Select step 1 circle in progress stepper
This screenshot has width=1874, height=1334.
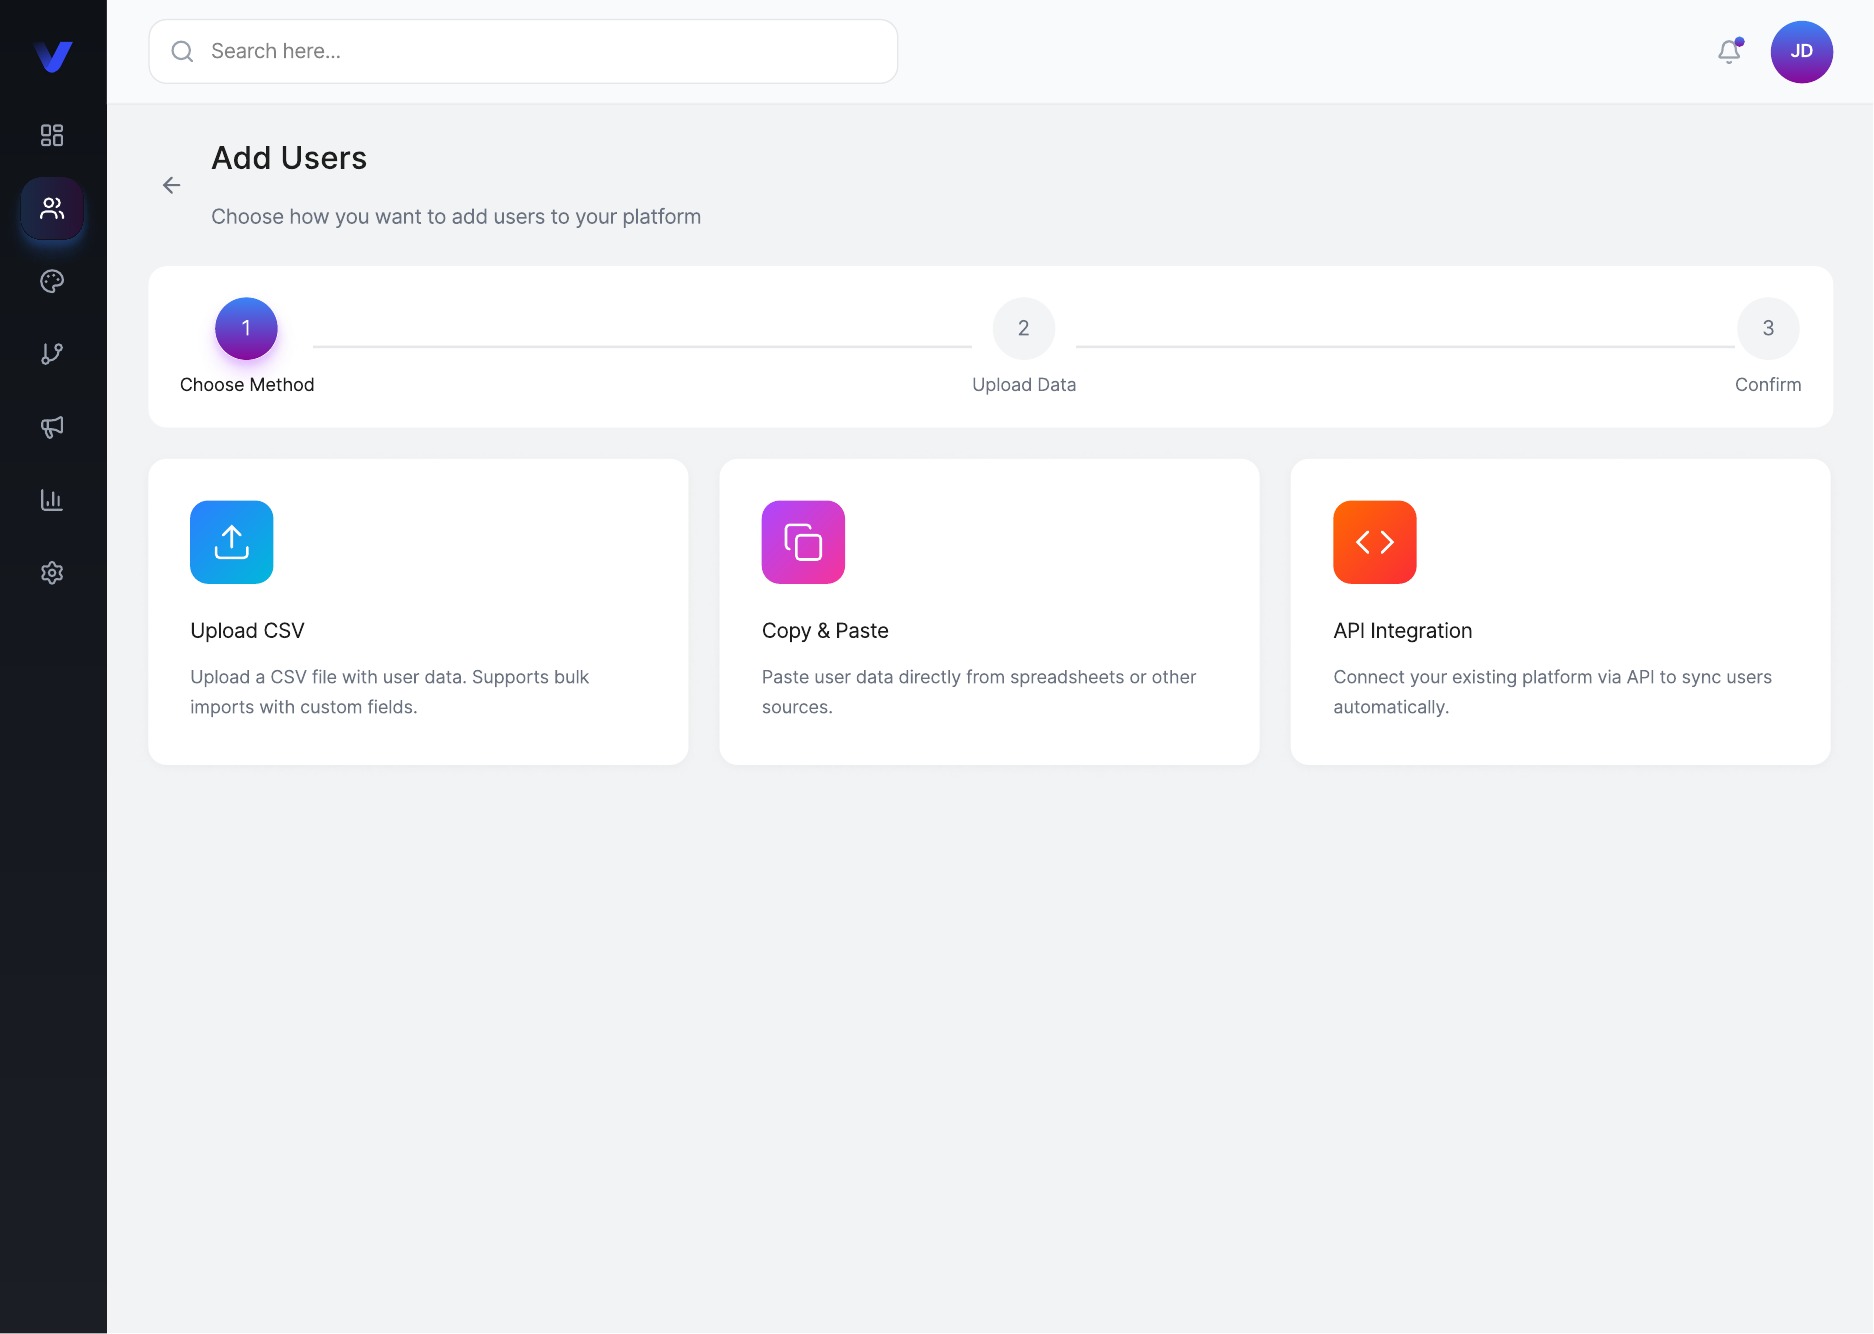(x=246, y=328)
